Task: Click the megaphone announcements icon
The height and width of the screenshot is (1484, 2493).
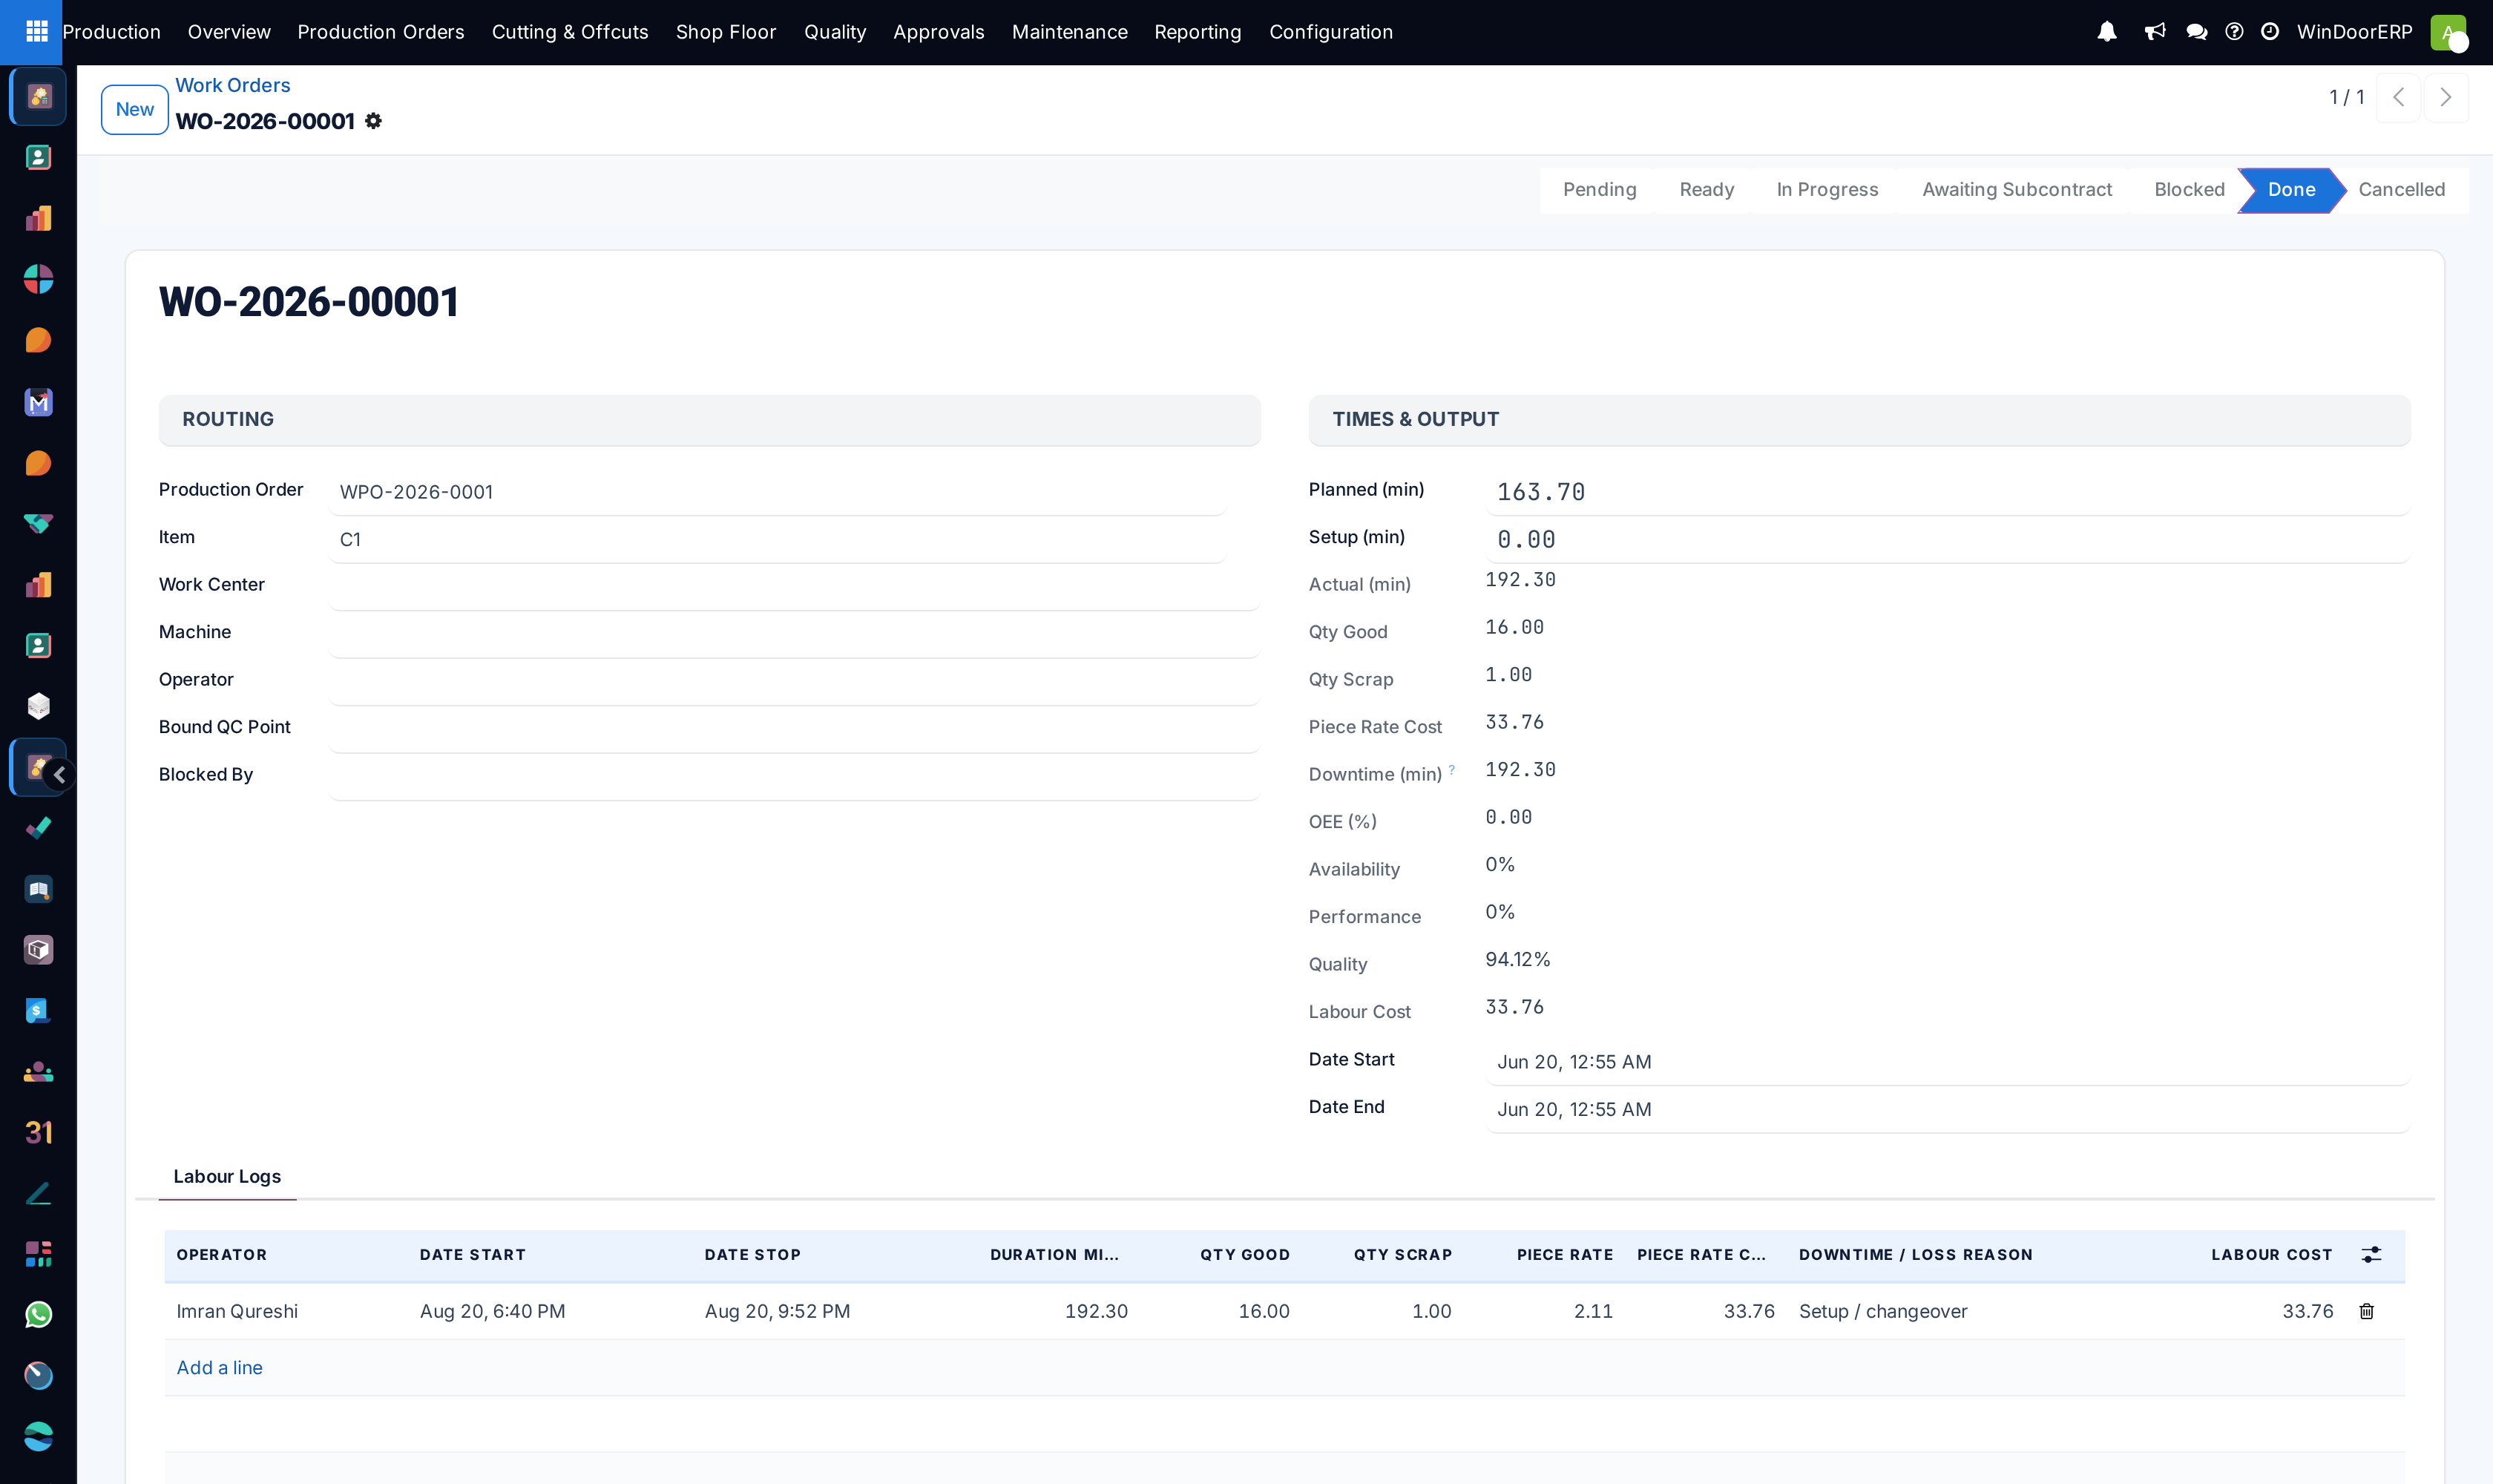Action: click(2155, 32)
